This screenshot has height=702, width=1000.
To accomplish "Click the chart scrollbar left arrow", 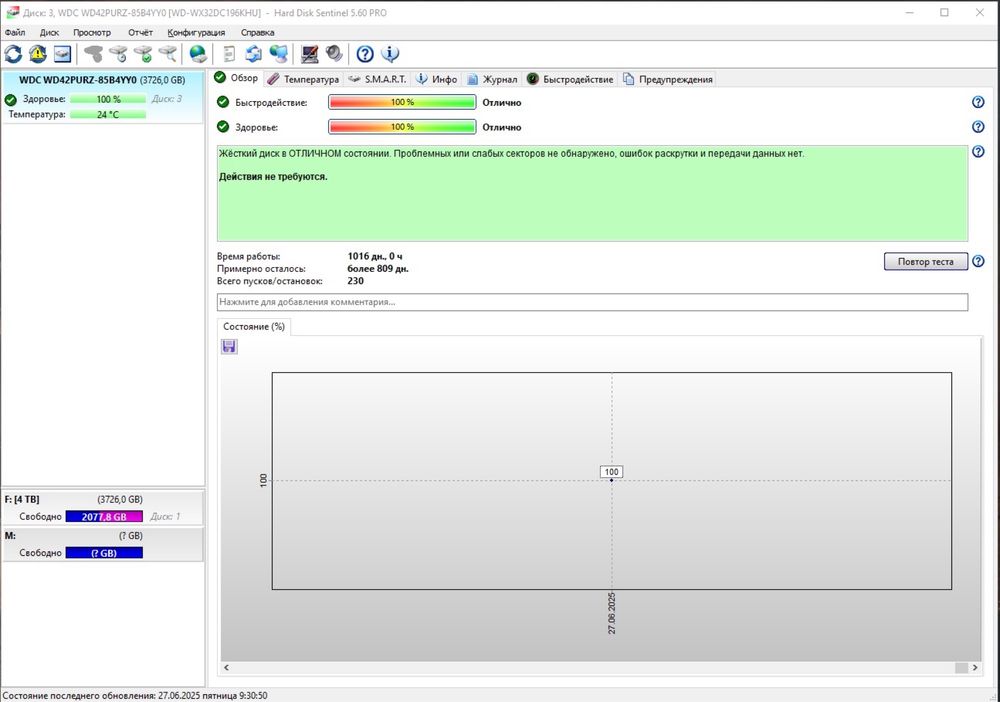I will (226, 668).
